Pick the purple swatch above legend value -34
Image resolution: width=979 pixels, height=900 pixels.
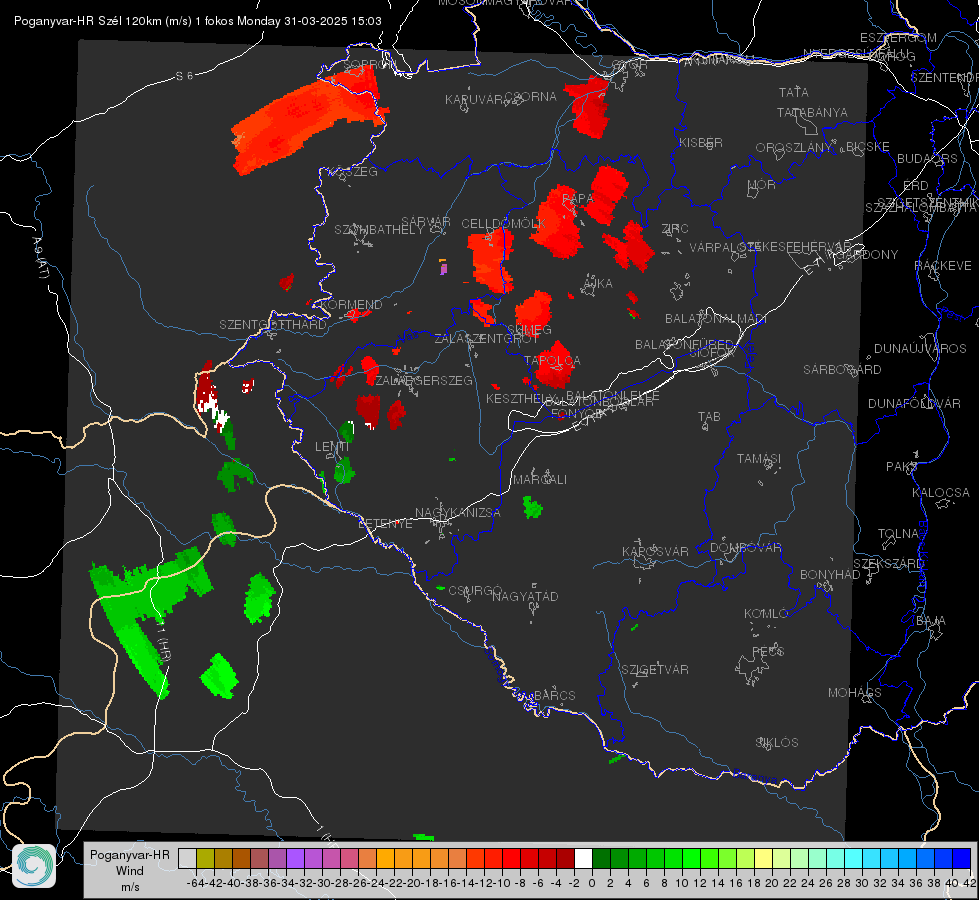(295, 859)
